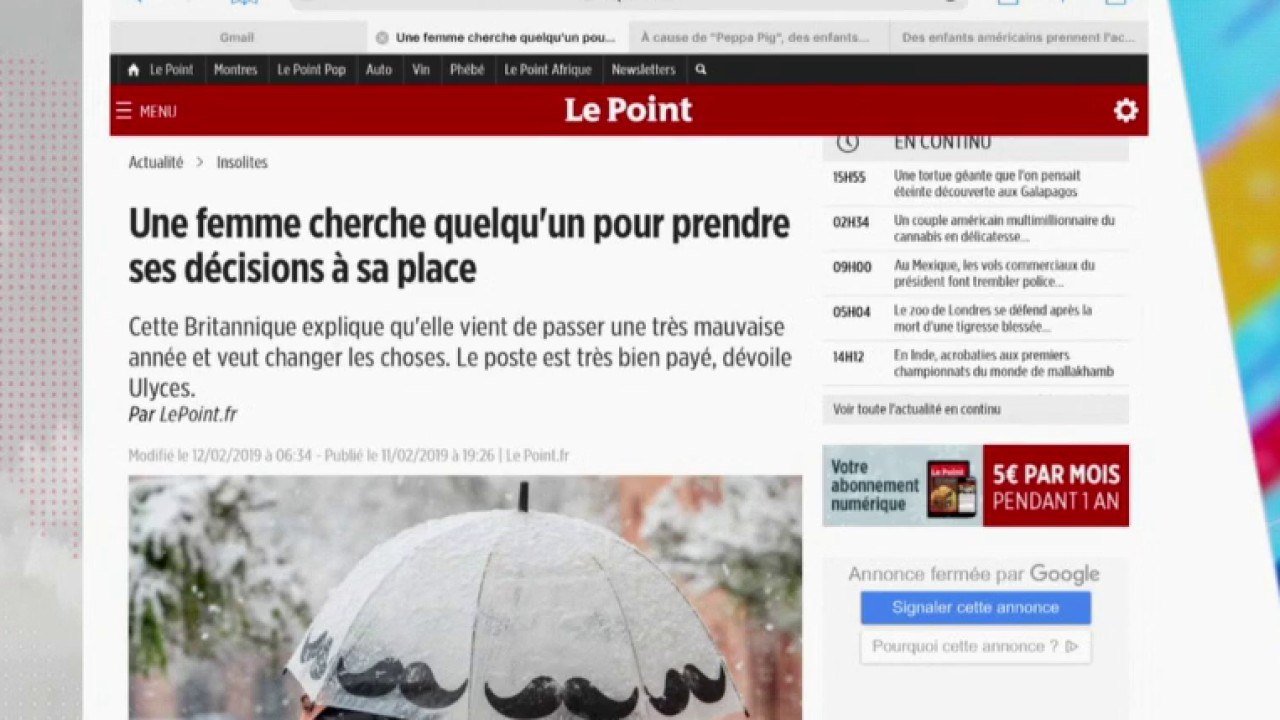
Task: Open the search magnifier in the black navigation bar
Action: click(x=701, y=70)
